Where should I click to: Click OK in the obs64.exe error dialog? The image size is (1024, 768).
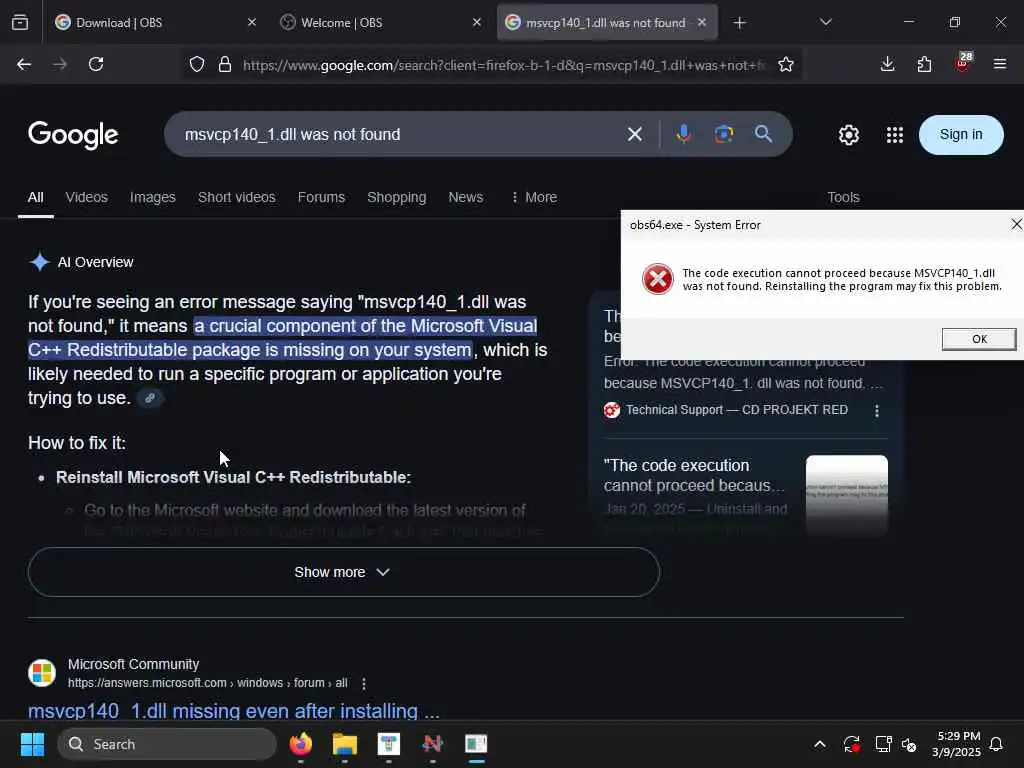[979, 339]
